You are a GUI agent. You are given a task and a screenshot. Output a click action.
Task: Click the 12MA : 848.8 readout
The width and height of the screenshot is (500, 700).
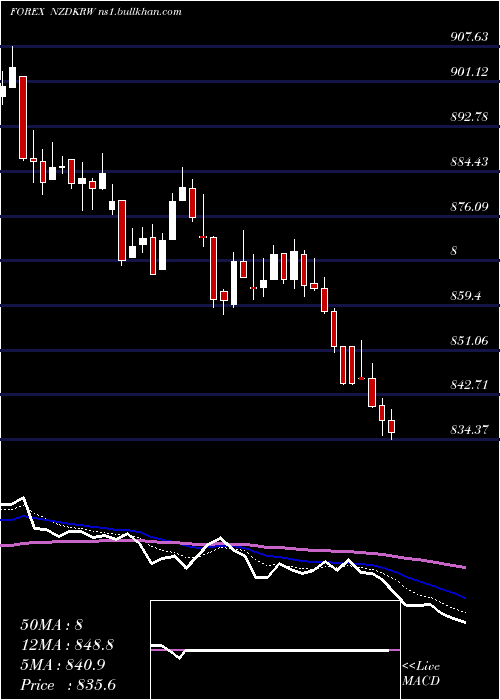67,645
